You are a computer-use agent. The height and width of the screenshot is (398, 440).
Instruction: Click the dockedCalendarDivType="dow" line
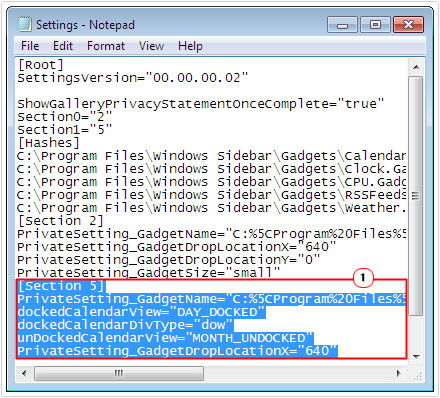(x=125, y=325)
